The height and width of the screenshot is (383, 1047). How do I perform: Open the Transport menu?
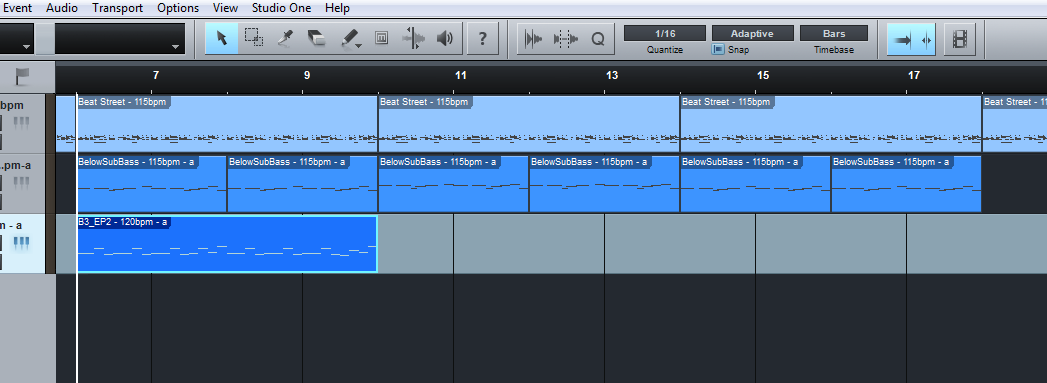(x=118, y=8)
